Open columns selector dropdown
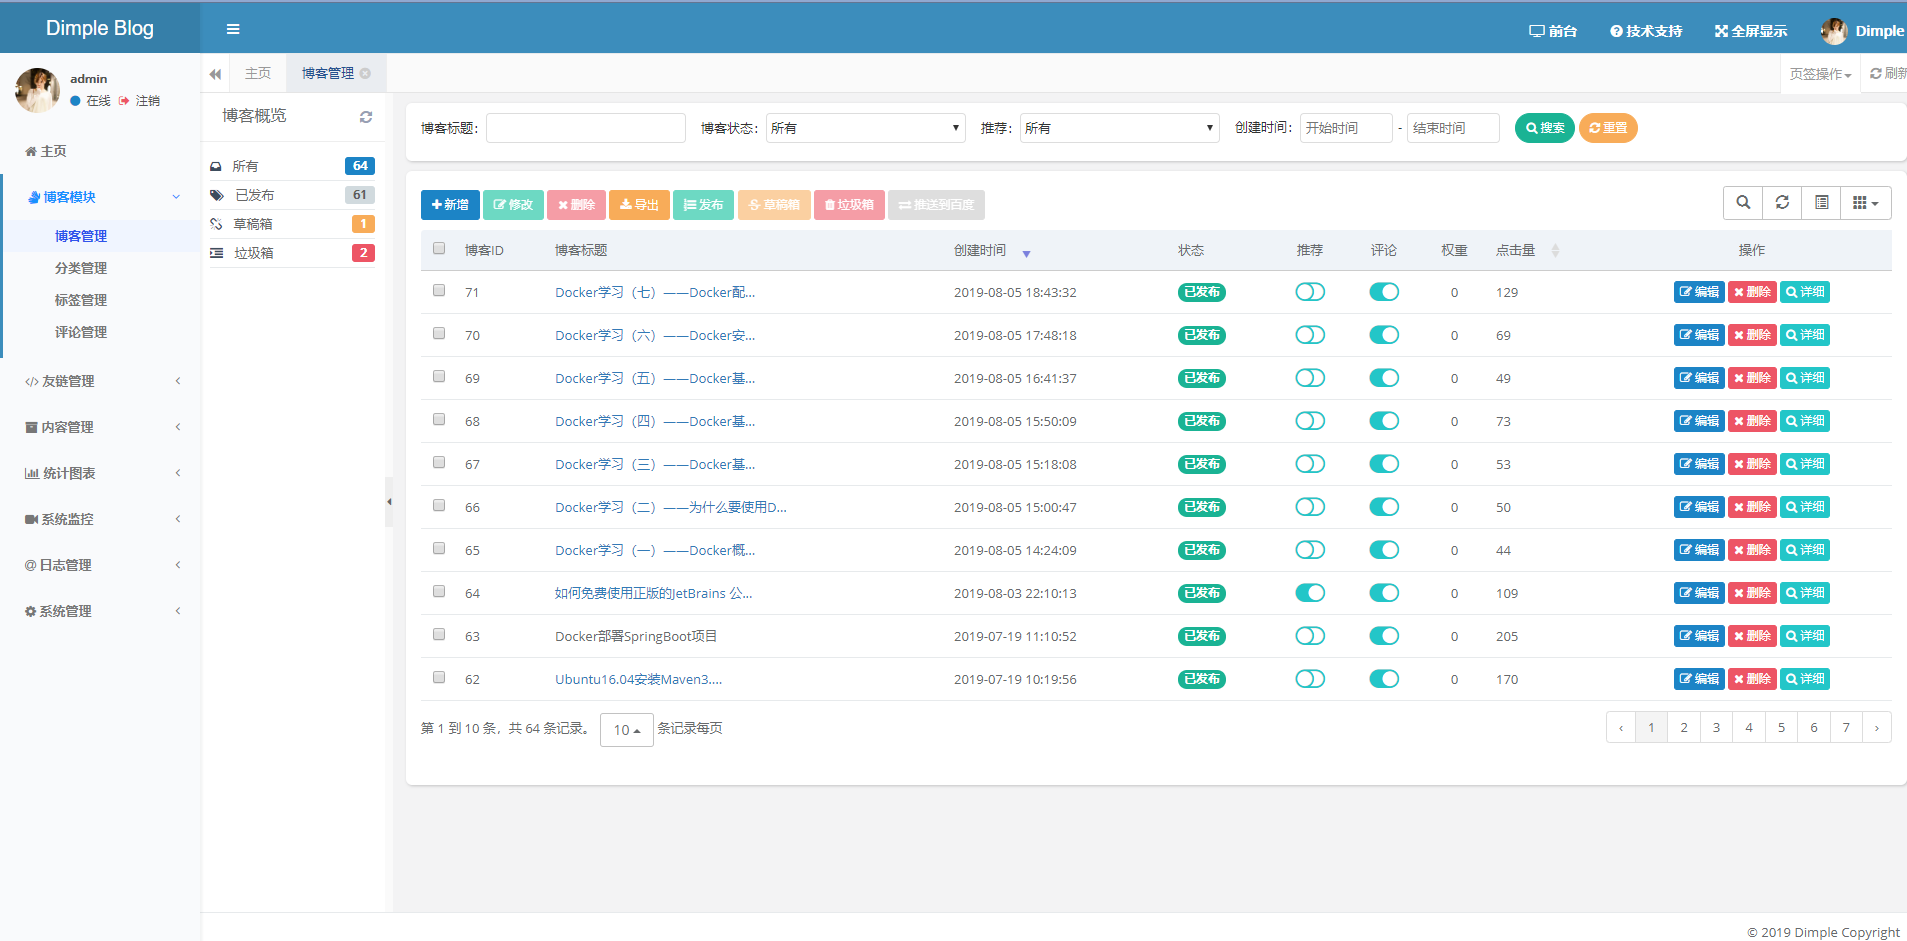 coord(1866,203)
